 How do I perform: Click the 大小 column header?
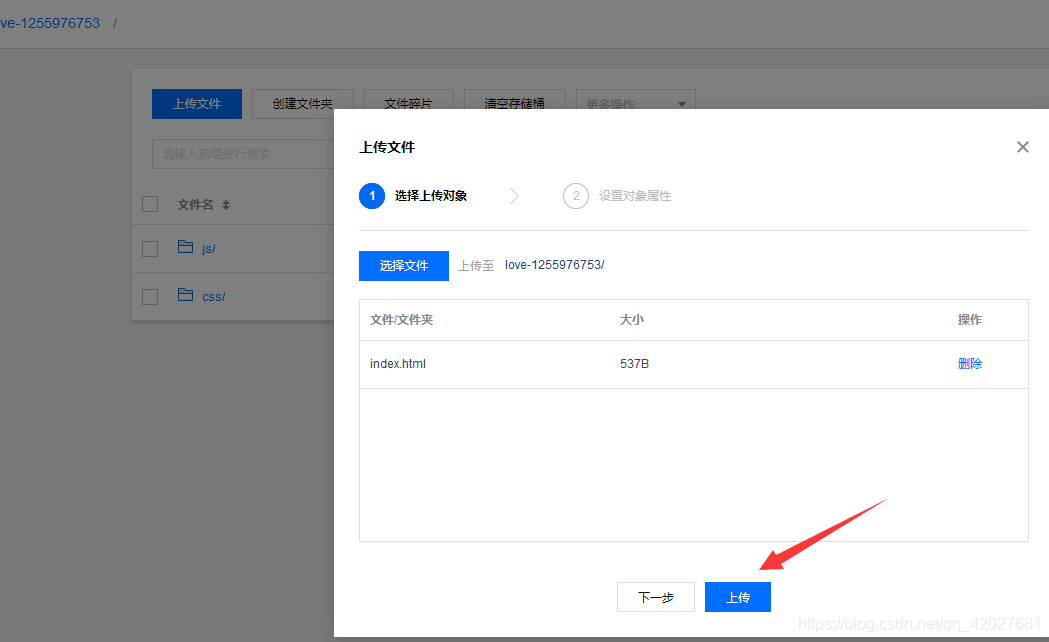click(632, 320)
